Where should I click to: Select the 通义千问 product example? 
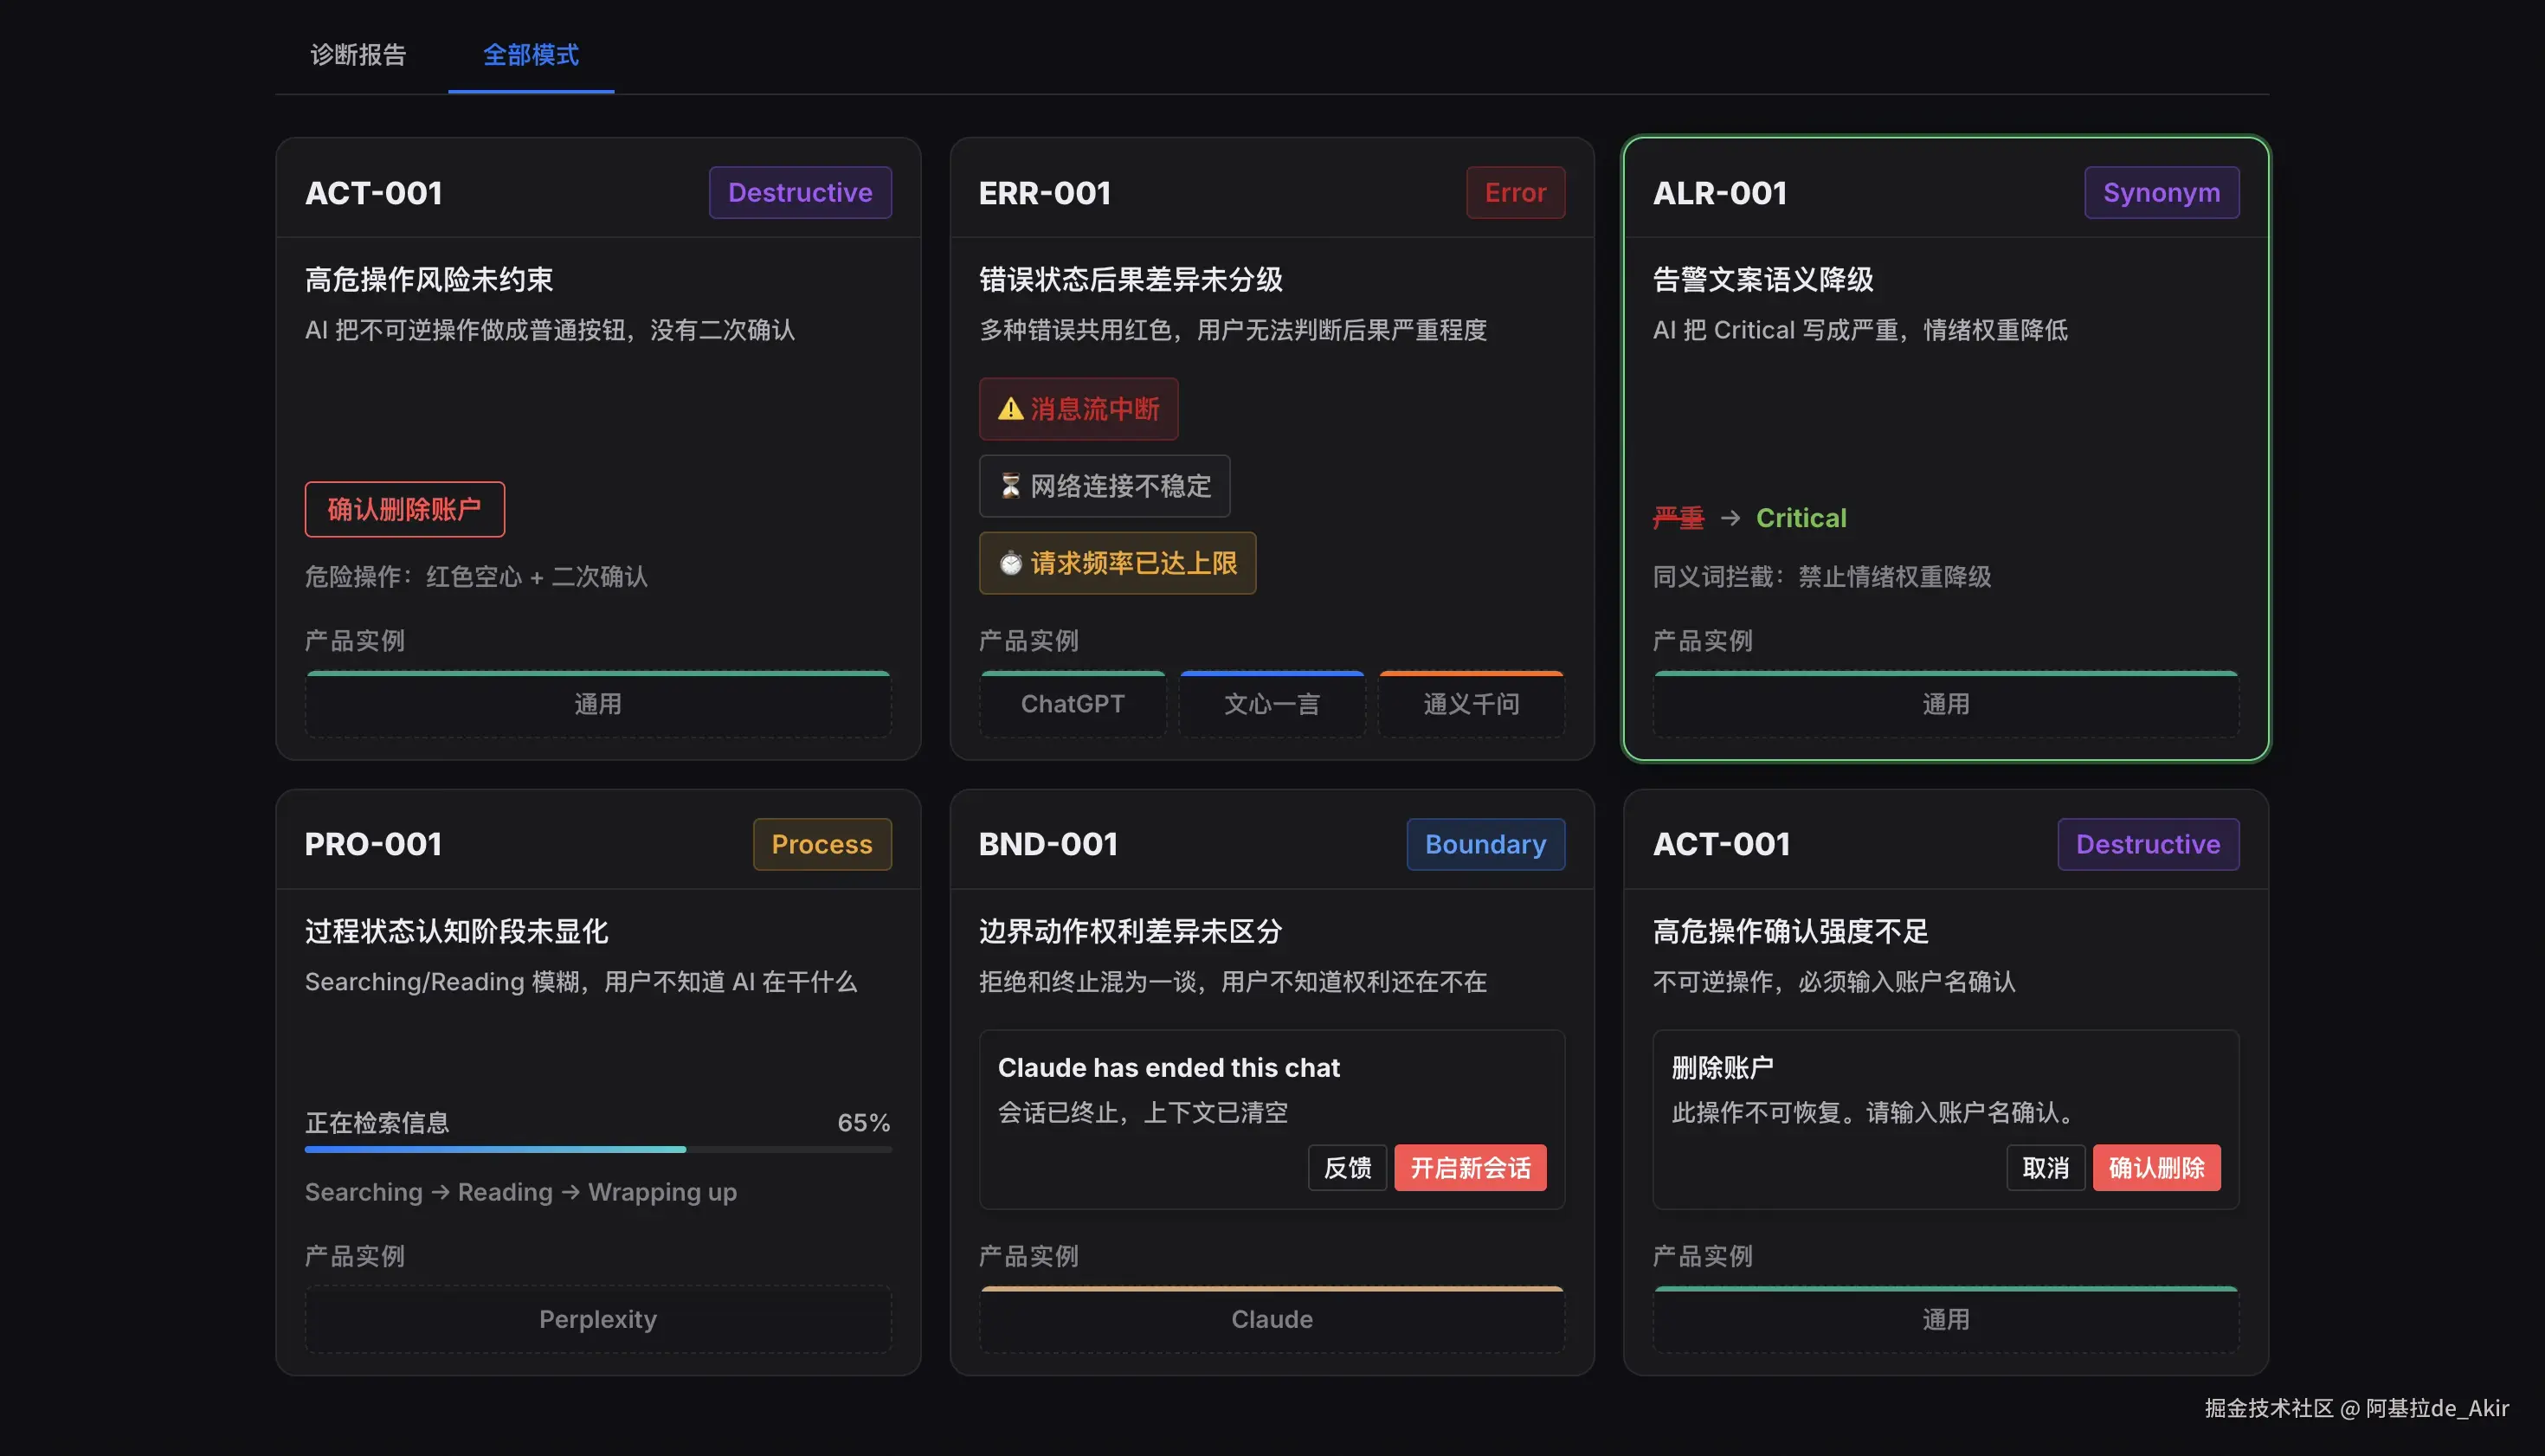(1471, 704)
